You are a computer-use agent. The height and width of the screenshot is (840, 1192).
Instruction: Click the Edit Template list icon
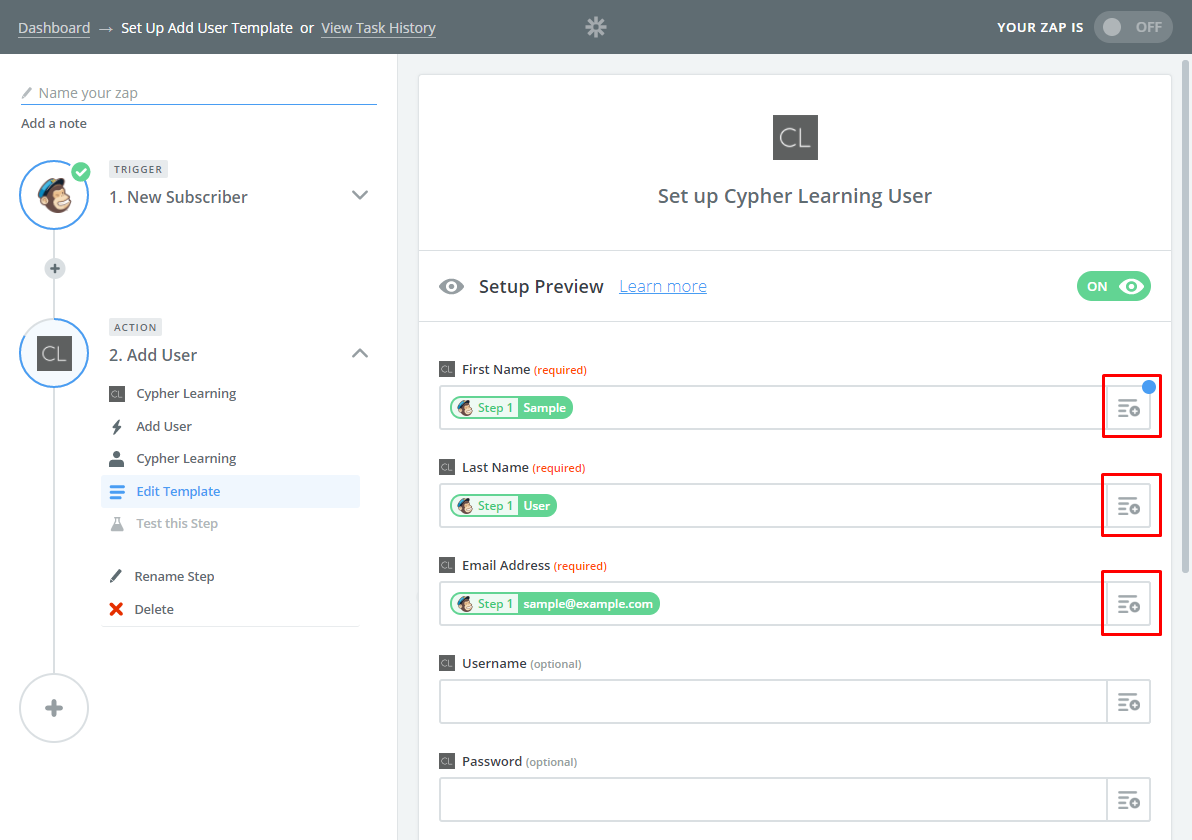click(x=117, y=492)
